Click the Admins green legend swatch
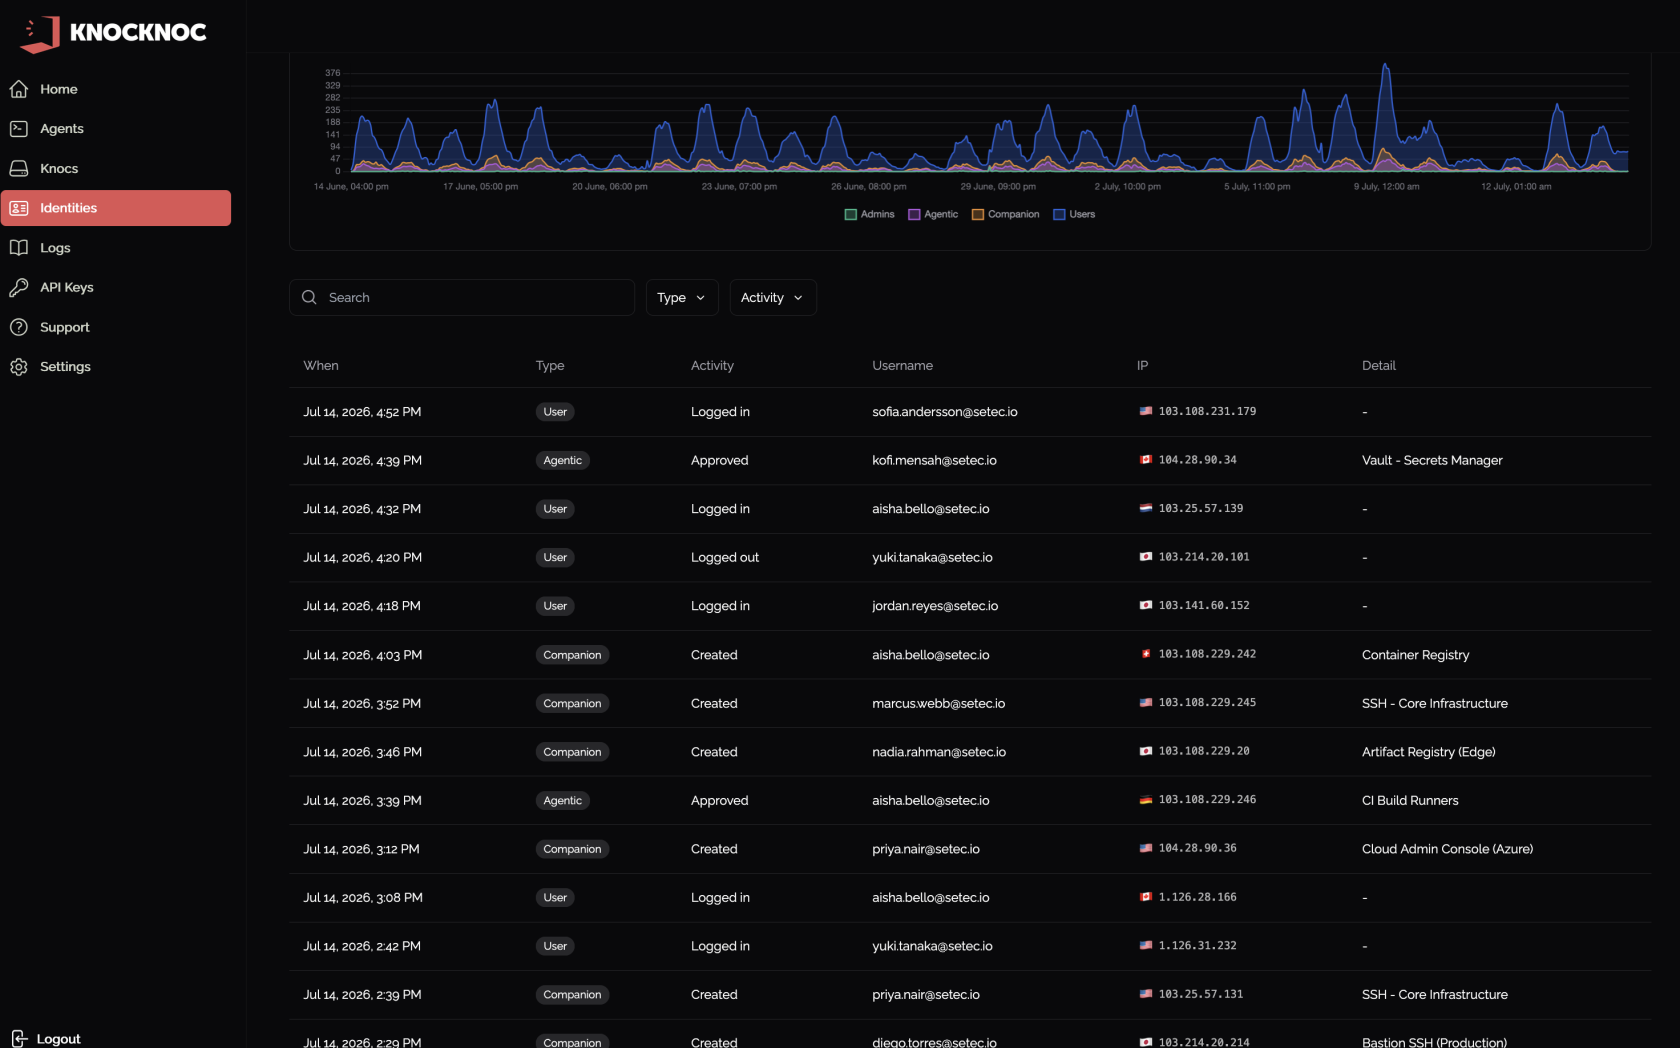Viewport: 1680px width, 1048px height. [851, 214]
